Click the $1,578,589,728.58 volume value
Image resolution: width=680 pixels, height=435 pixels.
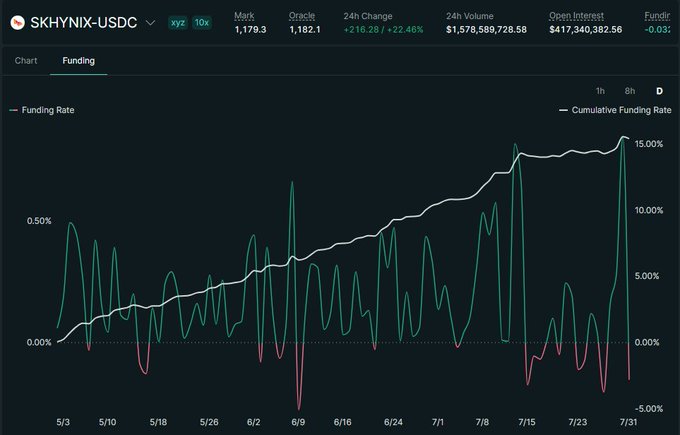point(486,29)
